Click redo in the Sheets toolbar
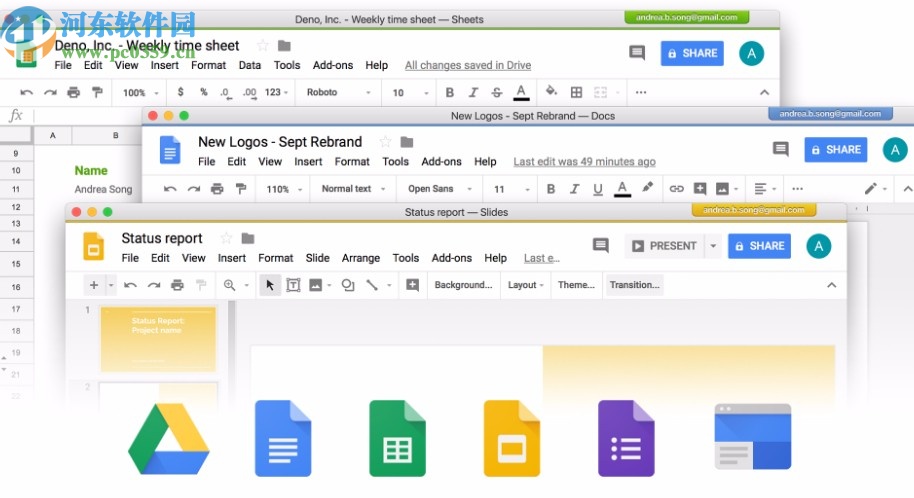The image size is (914, 498). pyautogui.click(x=51, y=92)
